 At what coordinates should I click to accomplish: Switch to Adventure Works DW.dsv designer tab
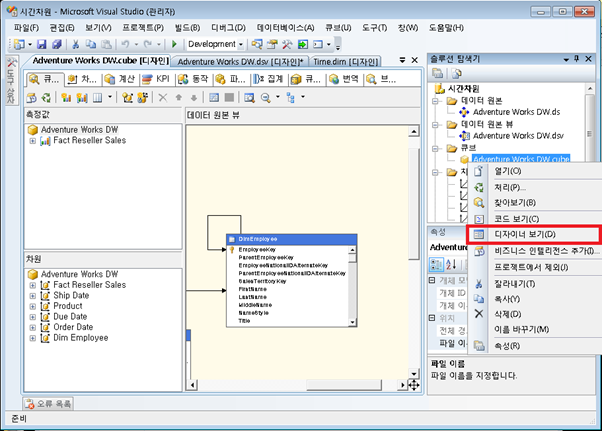pos(240,61)
